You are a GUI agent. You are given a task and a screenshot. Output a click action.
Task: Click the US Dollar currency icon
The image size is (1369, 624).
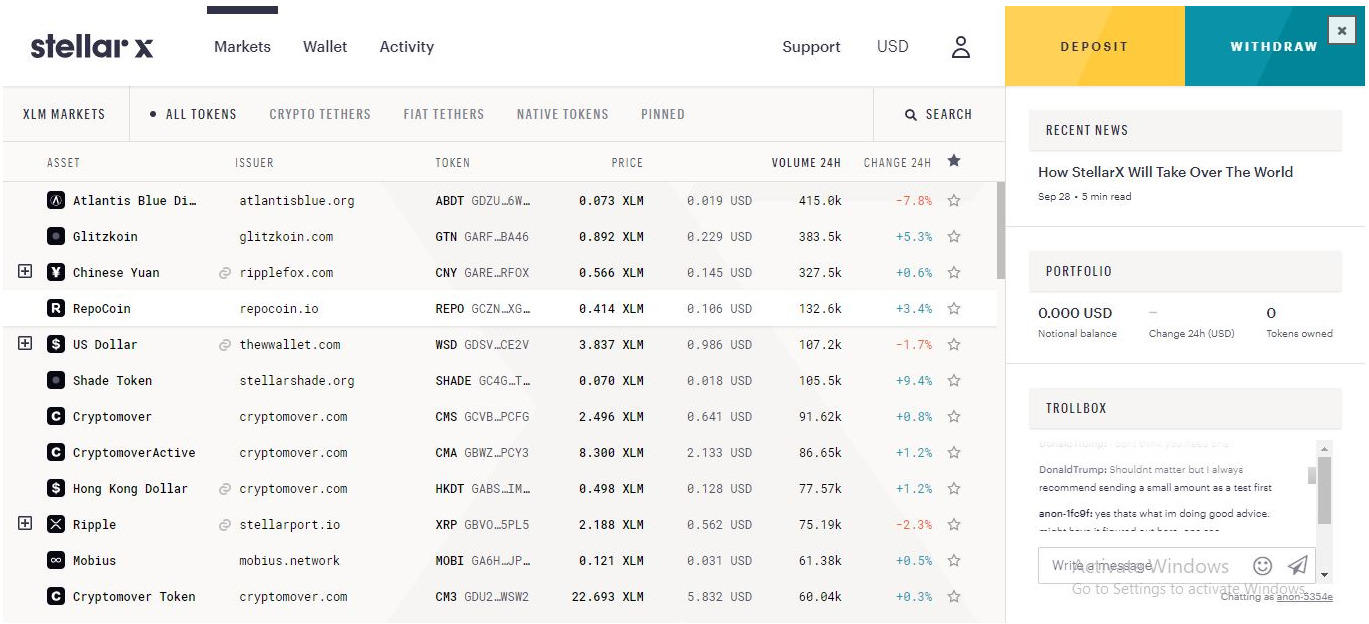[x=56, y=344]
